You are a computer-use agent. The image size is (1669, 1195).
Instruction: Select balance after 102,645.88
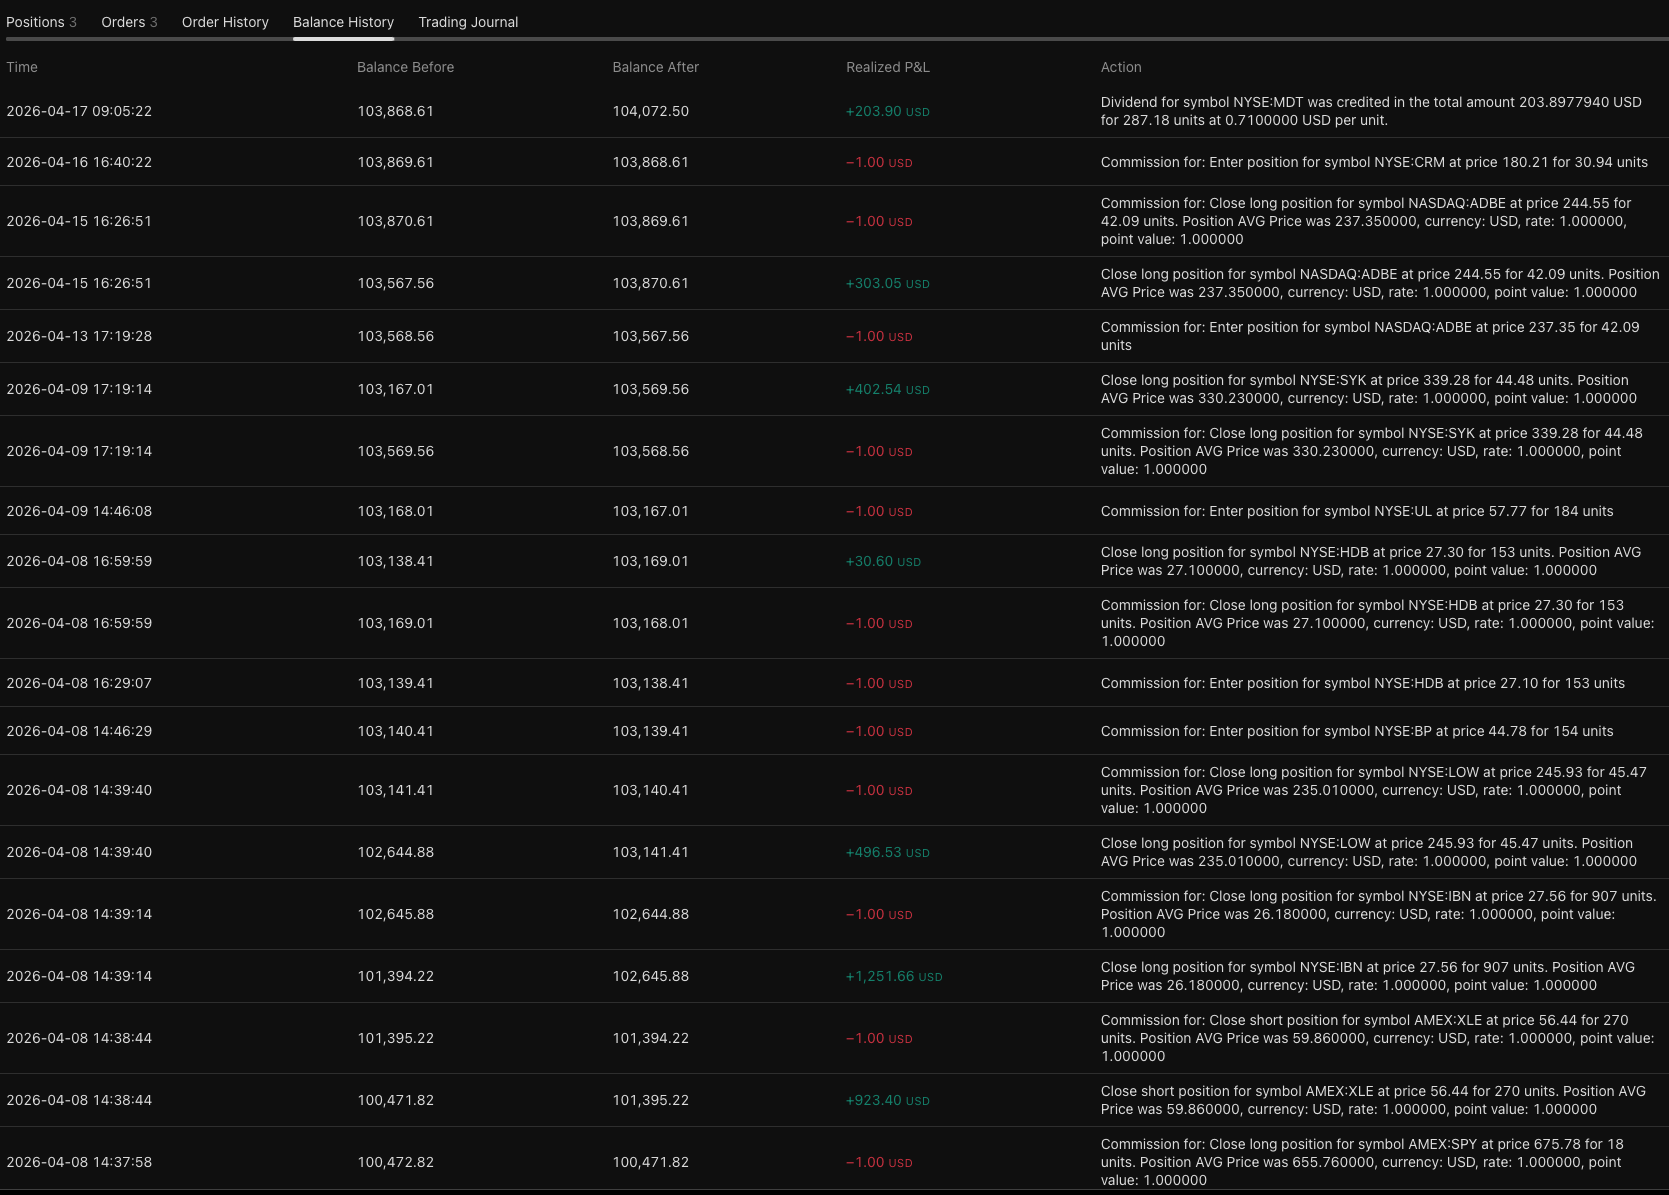tap(651, 976)
